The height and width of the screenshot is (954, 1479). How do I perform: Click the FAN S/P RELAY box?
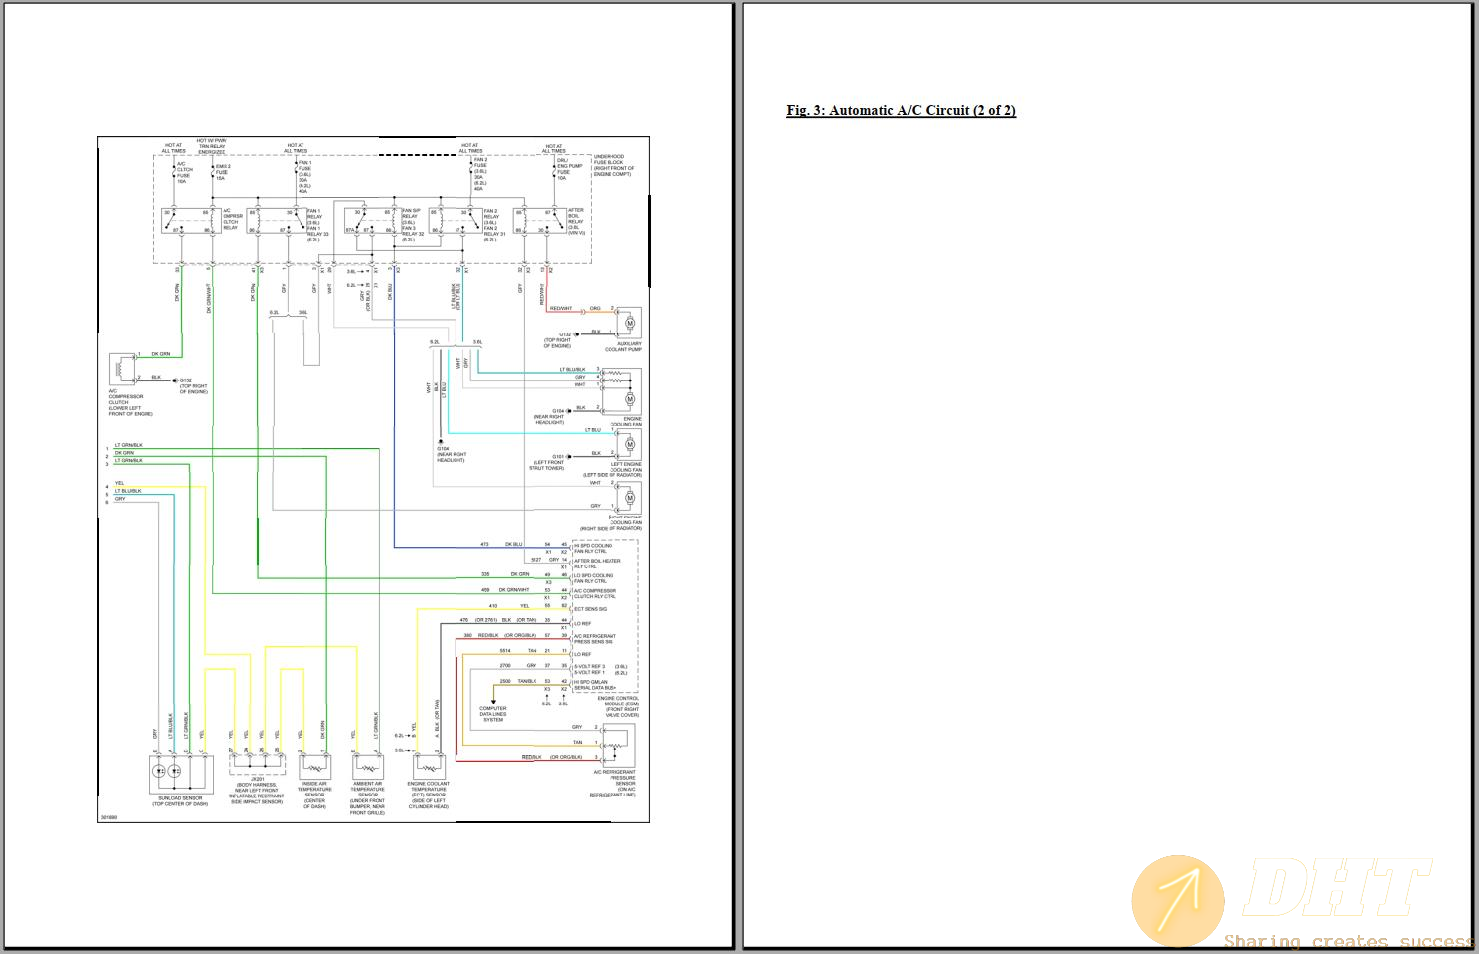click(x=372, y=221)
